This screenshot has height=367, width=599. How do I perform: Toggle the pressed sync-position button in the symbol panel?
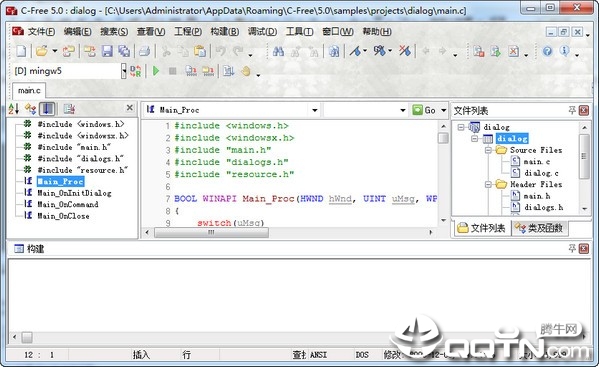tap(47, 109)
